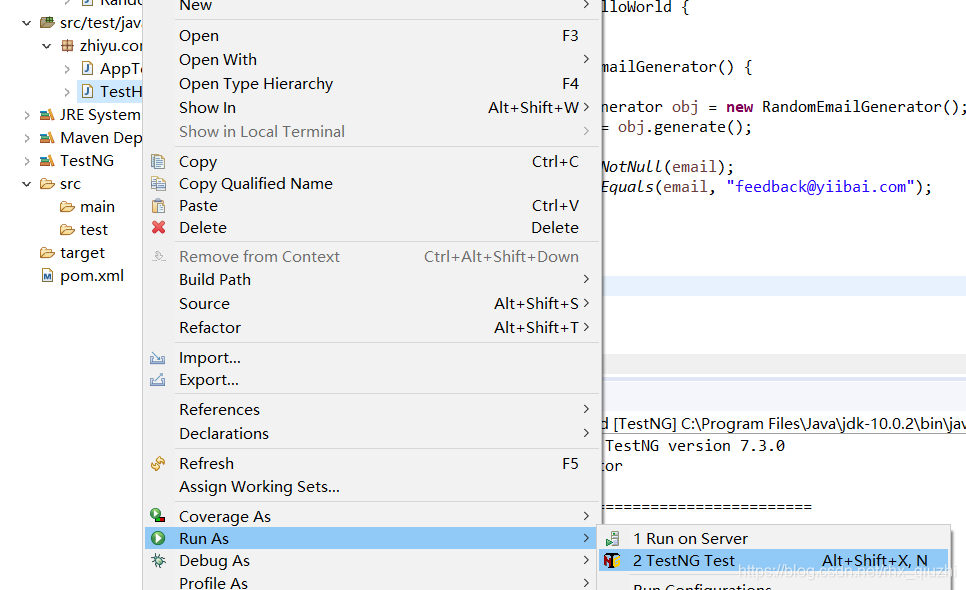Viewport: 966px width, 590px height.
Task: Select 1 Run on Server option
Action: [x=690, y=539]
